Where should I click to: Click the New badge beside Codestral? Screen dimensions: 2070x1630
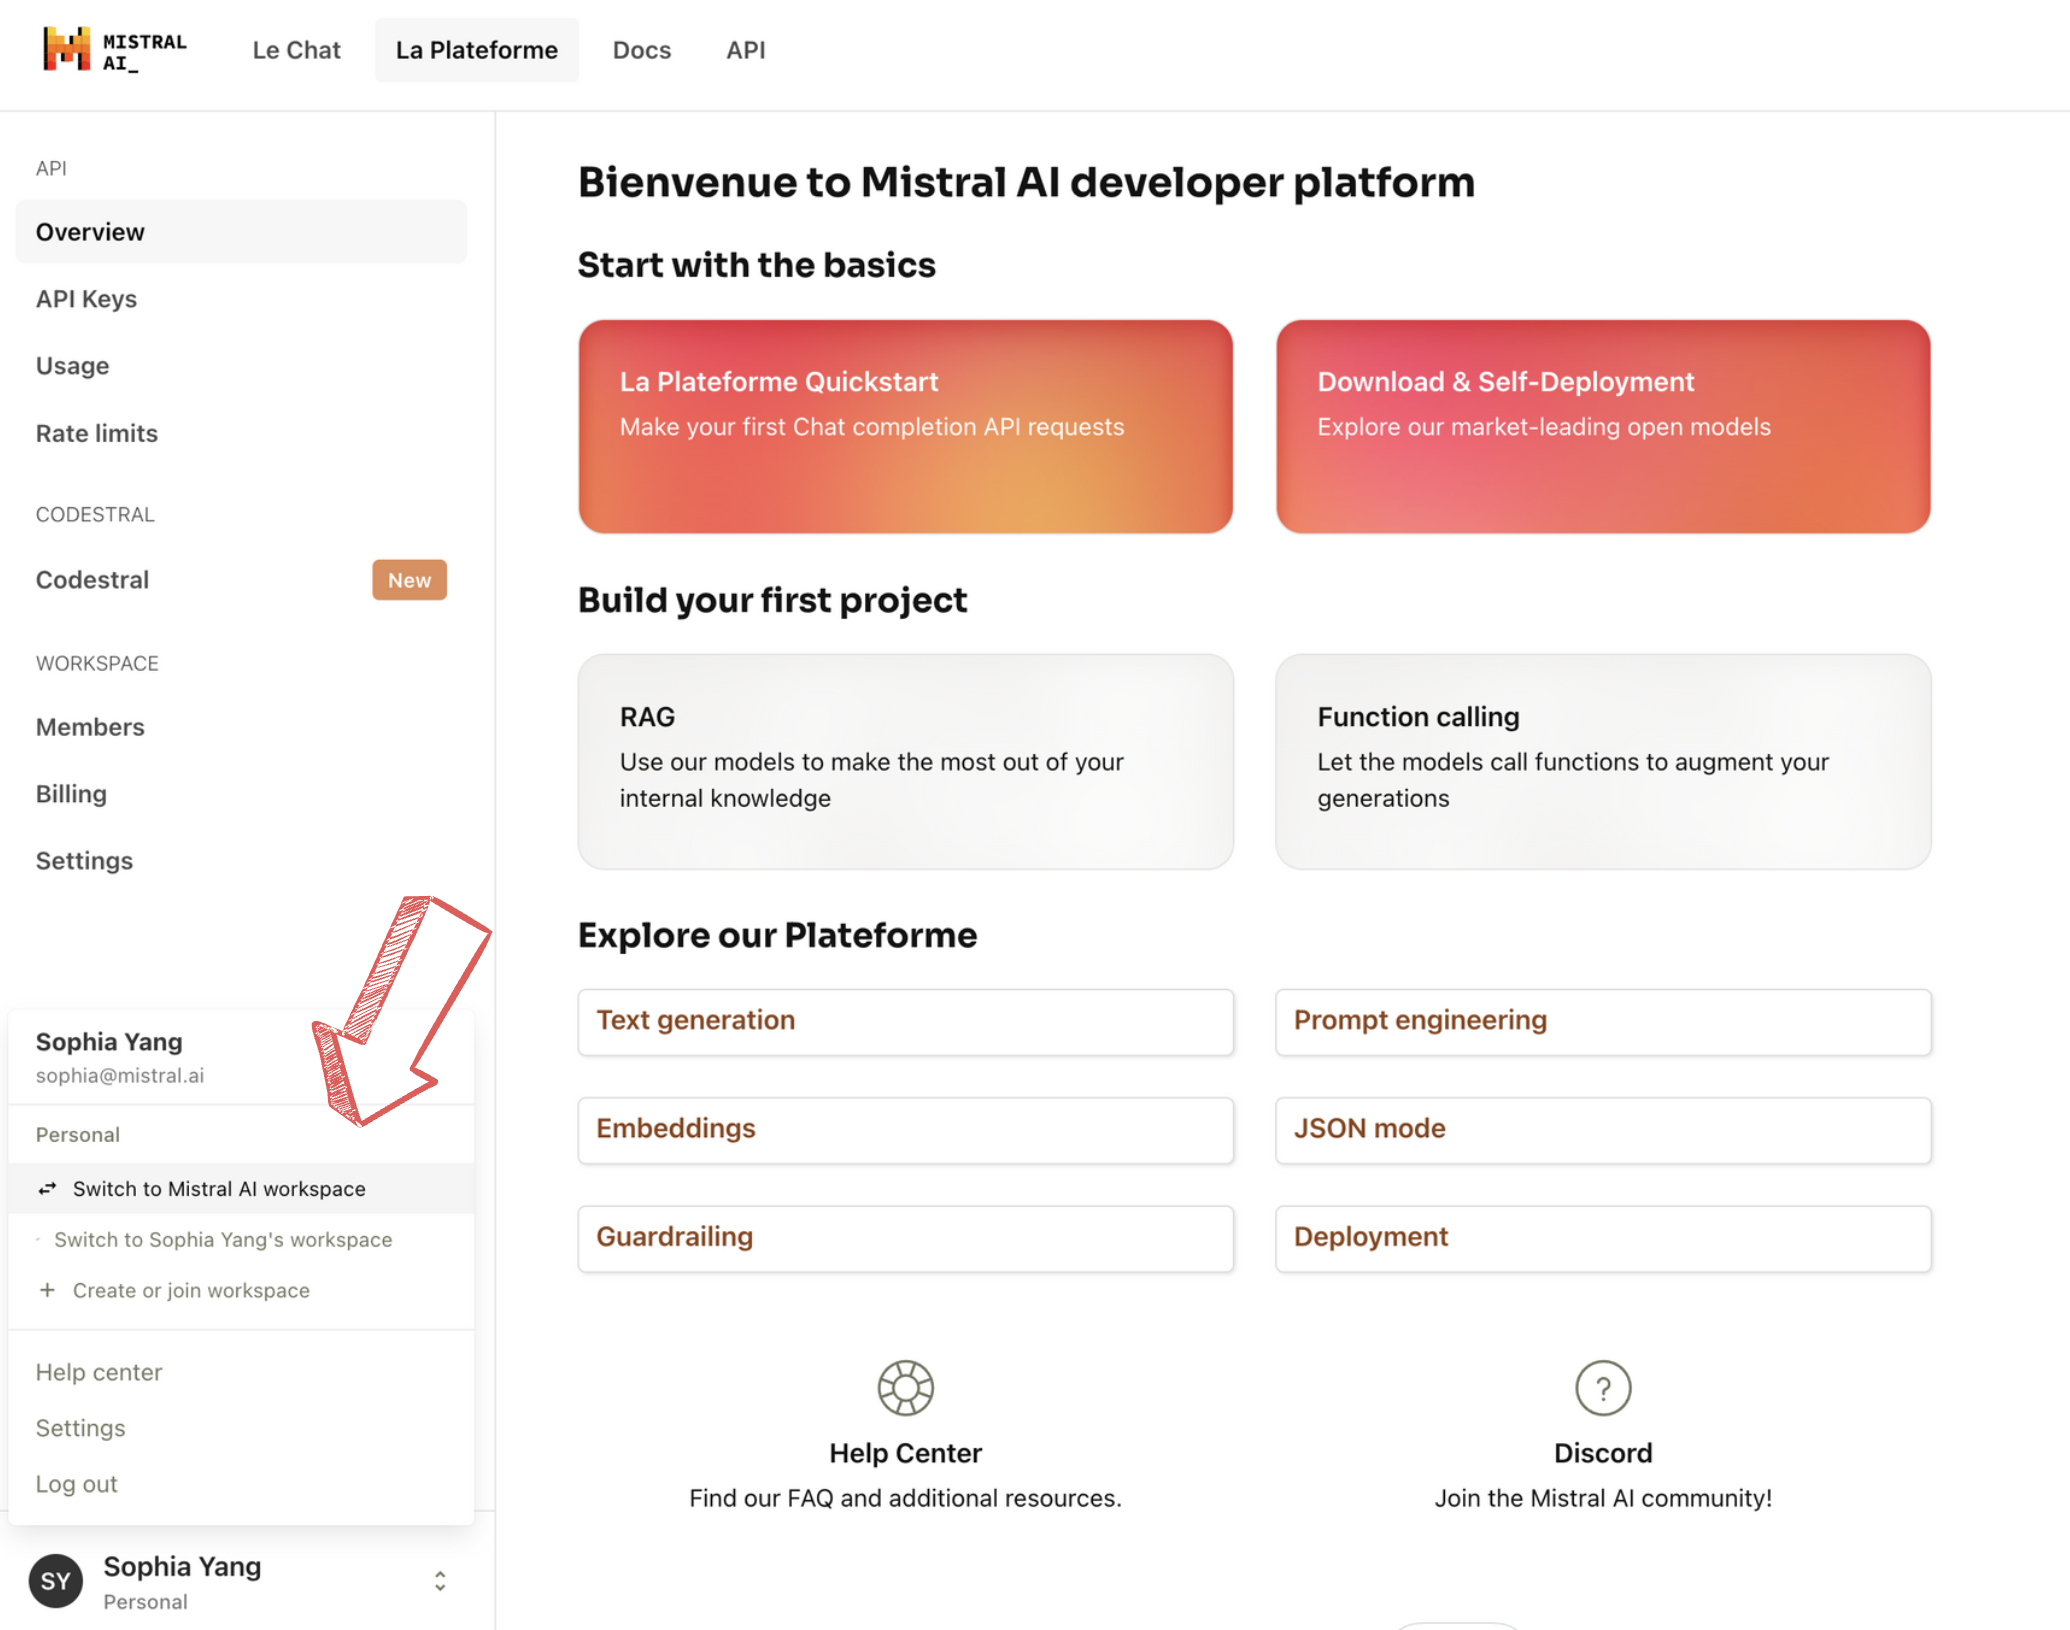click(x=409, y=580)
